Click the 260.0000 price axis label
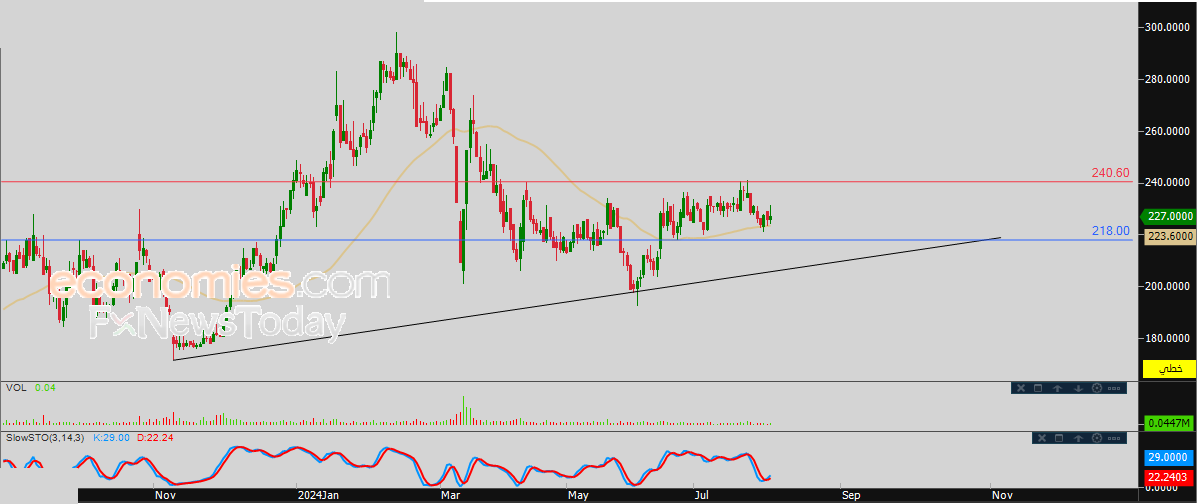 [1165, 131]
